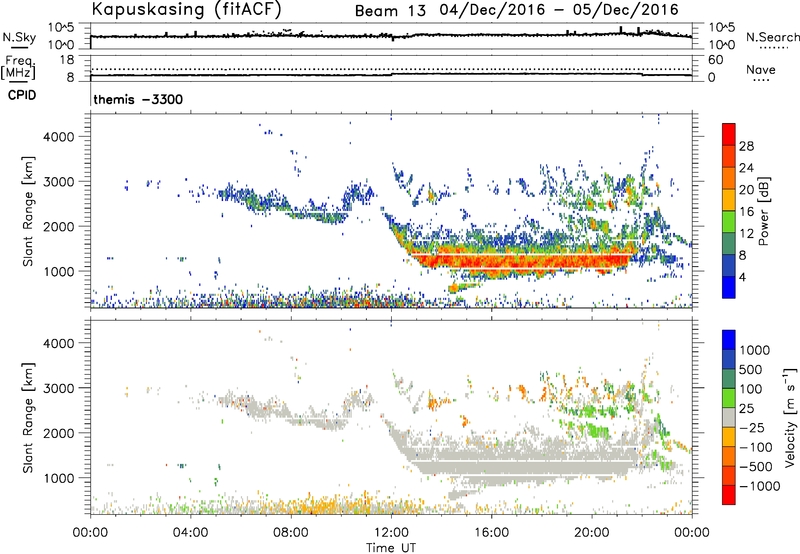Image resolution: width=800 pixels, height=554 pixels.
Task: Click the '08:00' time axis label
Action: point(291,533)
